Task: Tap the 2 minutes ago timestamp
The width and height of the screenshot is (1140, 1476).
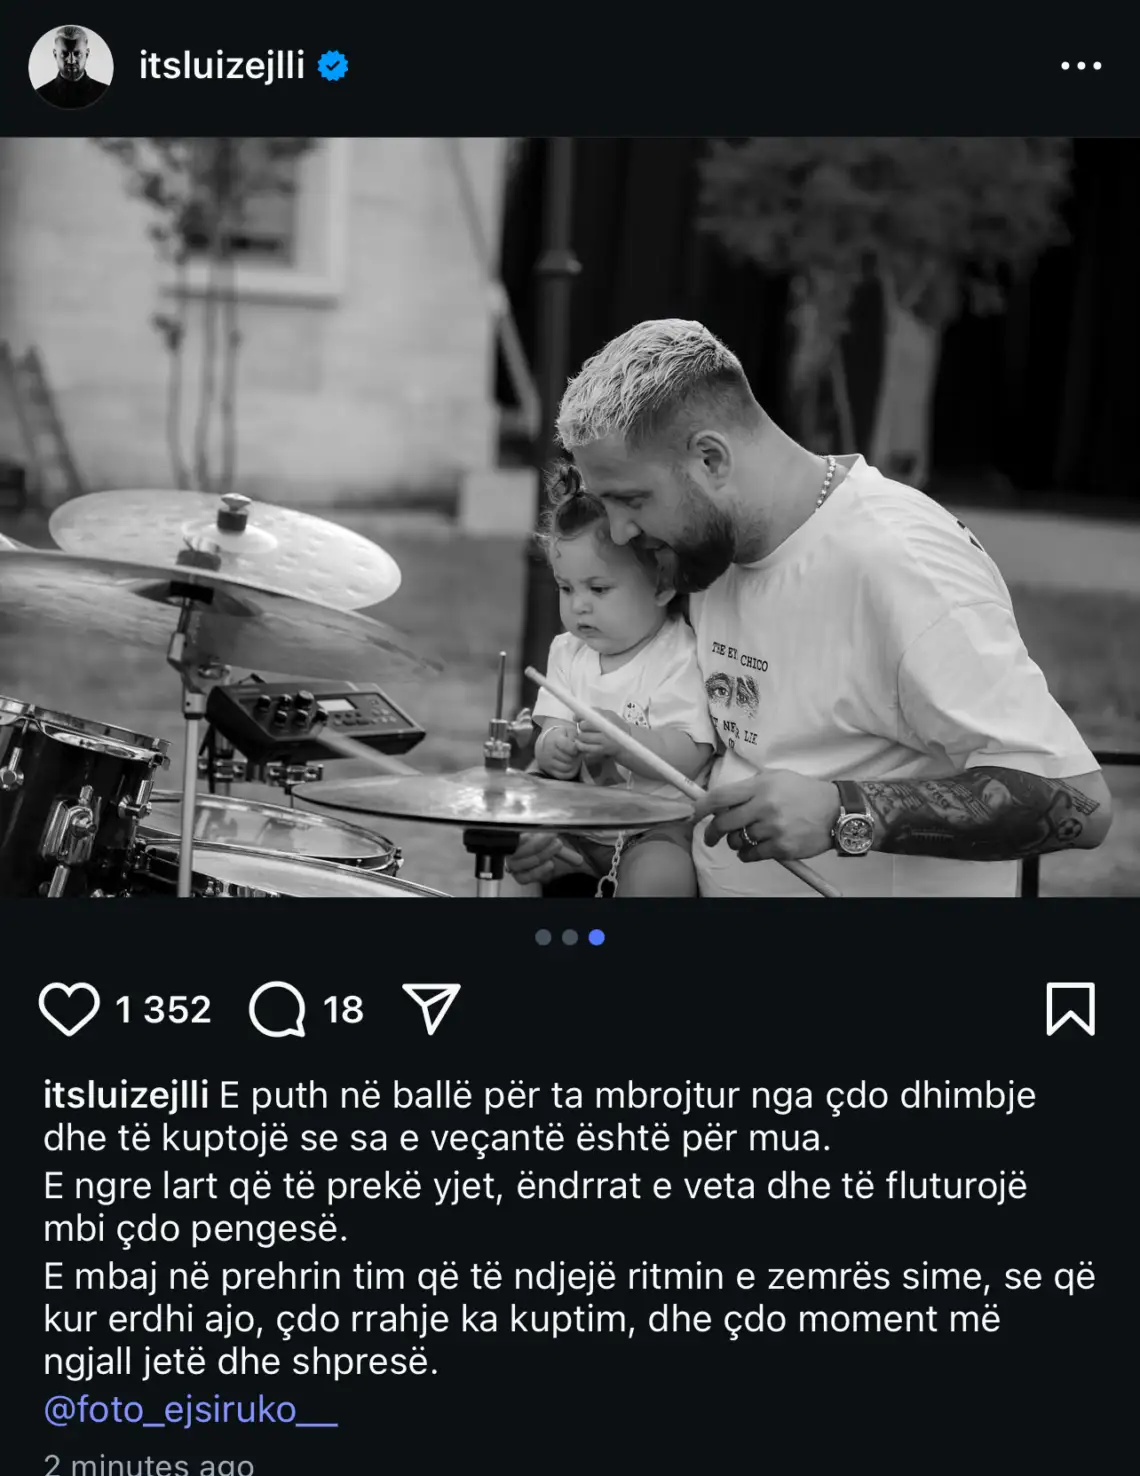Action: click(x=148, y=1462)
